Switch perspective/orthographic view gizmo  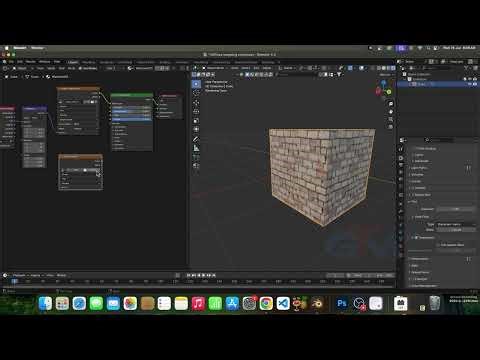point(391,127)
